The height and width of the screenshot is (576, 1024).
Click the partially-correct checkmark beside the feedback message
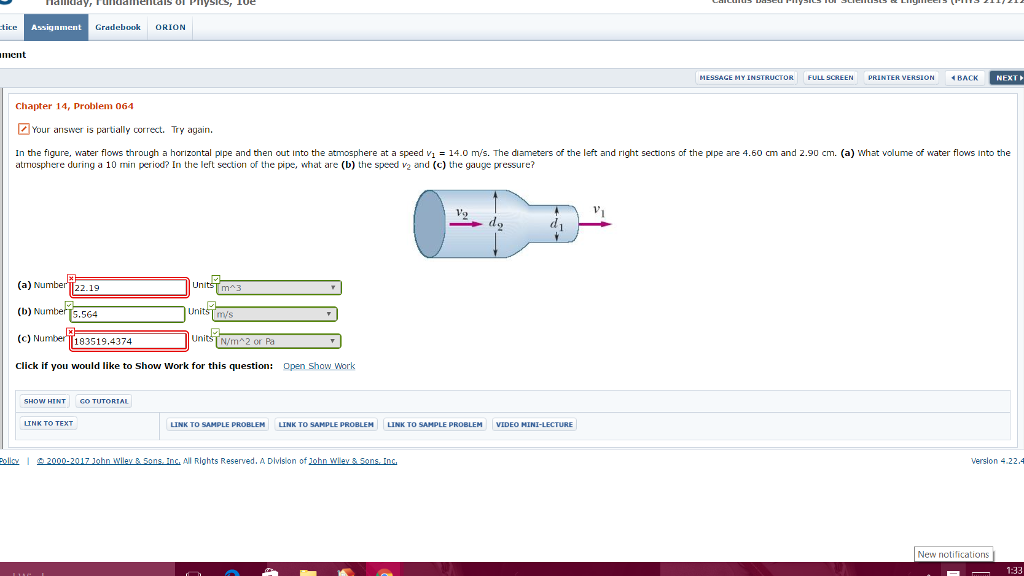pos(26,129)
